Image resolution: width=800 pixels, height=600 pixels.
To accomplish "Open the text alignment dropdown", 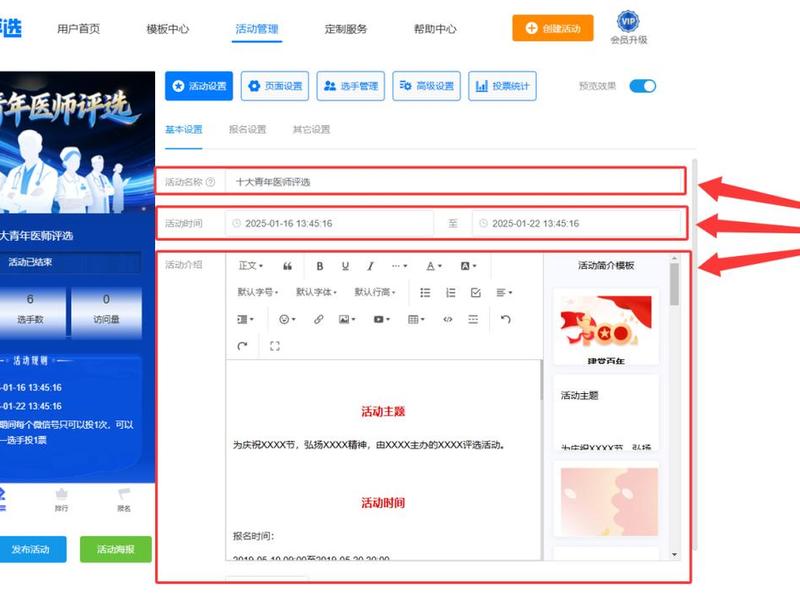I will (x=504, y=292).
